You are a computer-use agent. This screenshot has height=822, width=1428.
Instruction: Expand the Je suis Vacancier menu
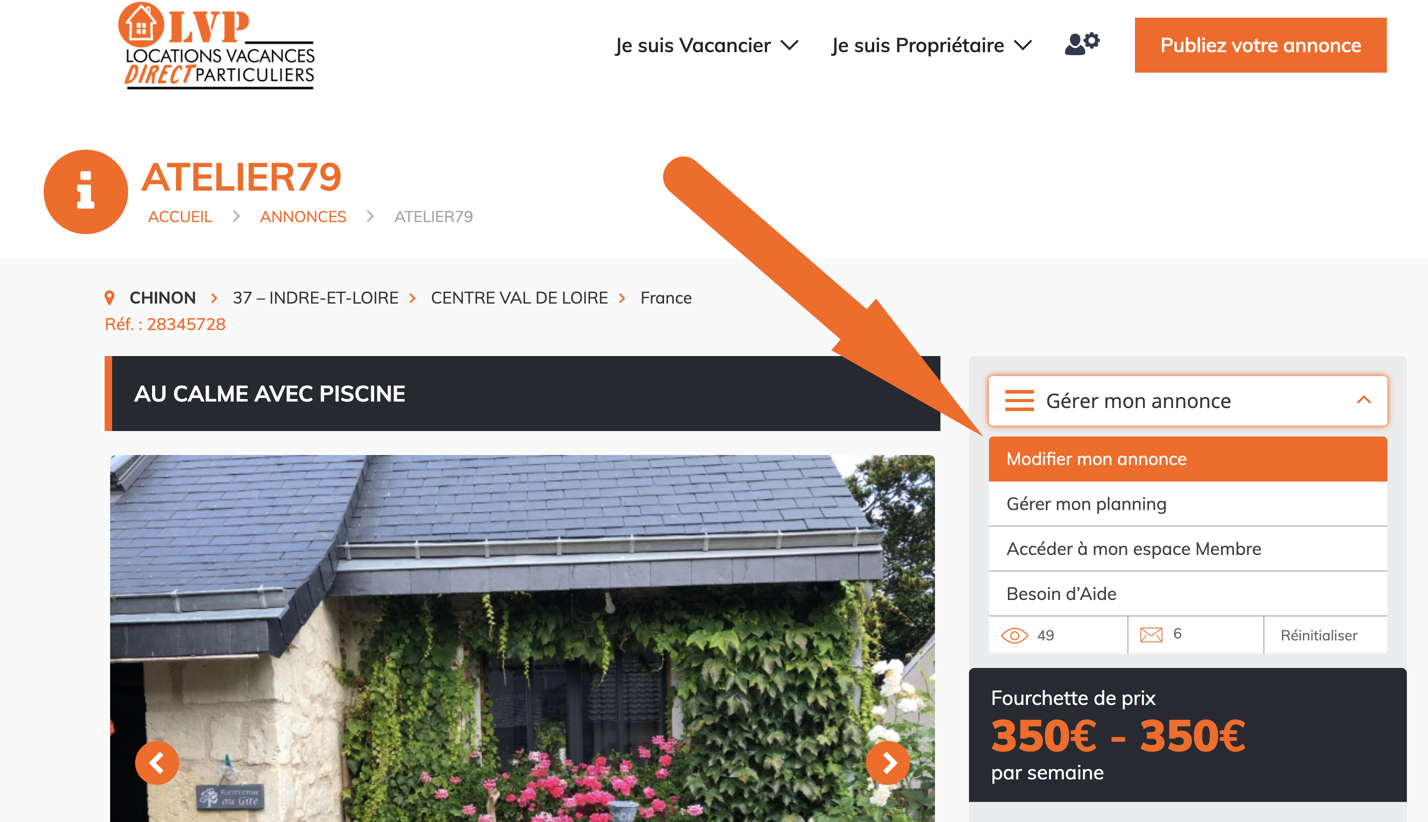707,45
